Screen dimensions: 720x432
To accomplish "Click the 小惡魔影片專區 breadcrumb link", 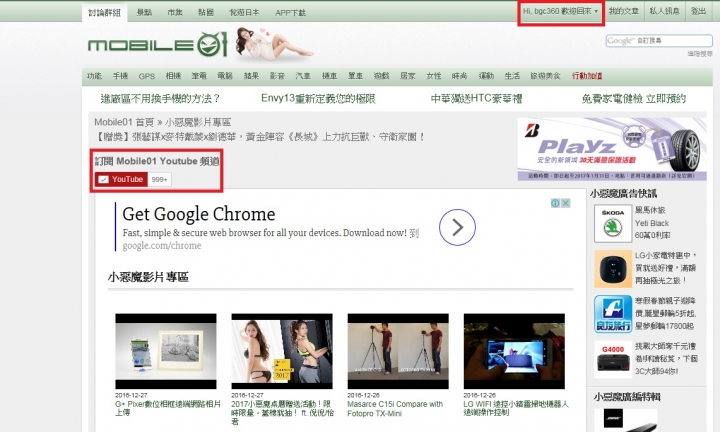I will 198,122.
